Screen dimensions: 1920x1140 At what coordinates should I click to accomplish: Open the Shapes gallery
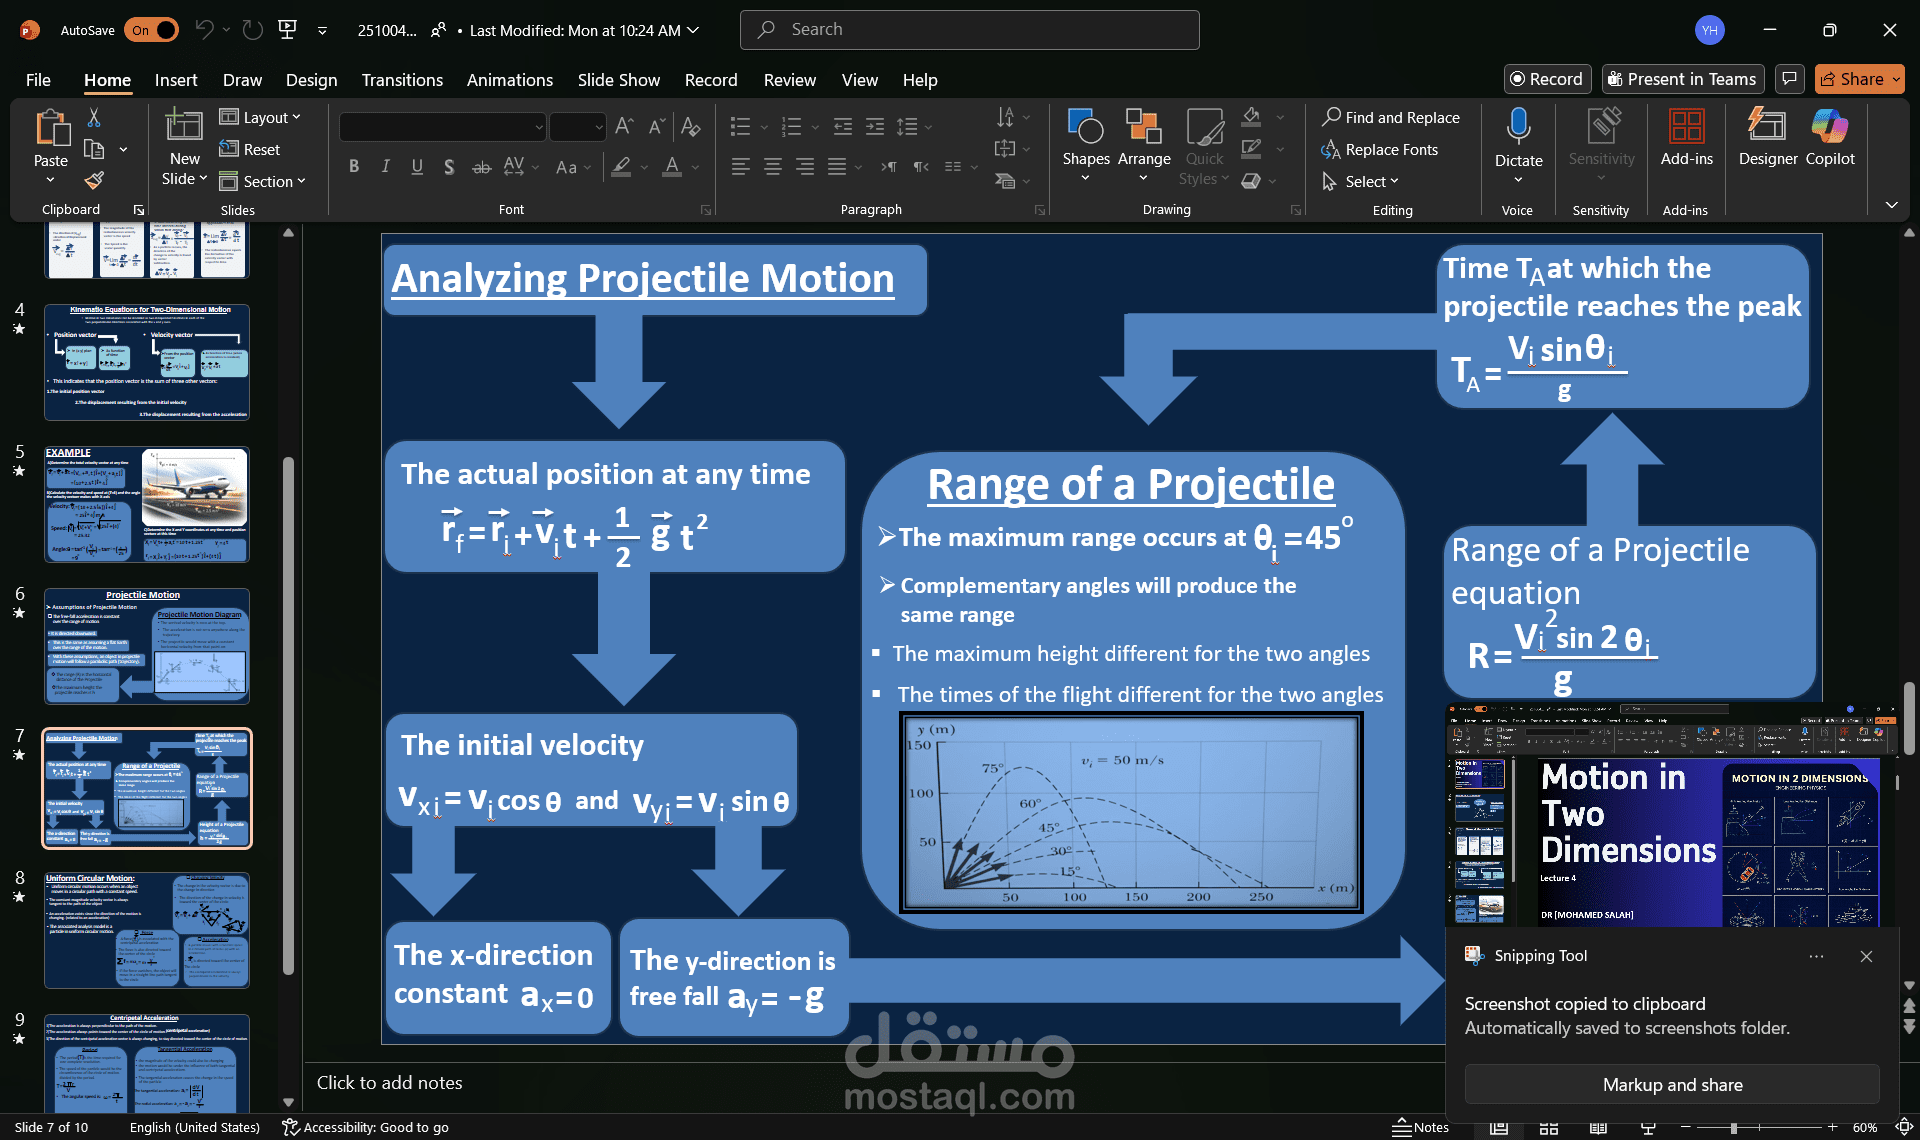coord(1085,139)
